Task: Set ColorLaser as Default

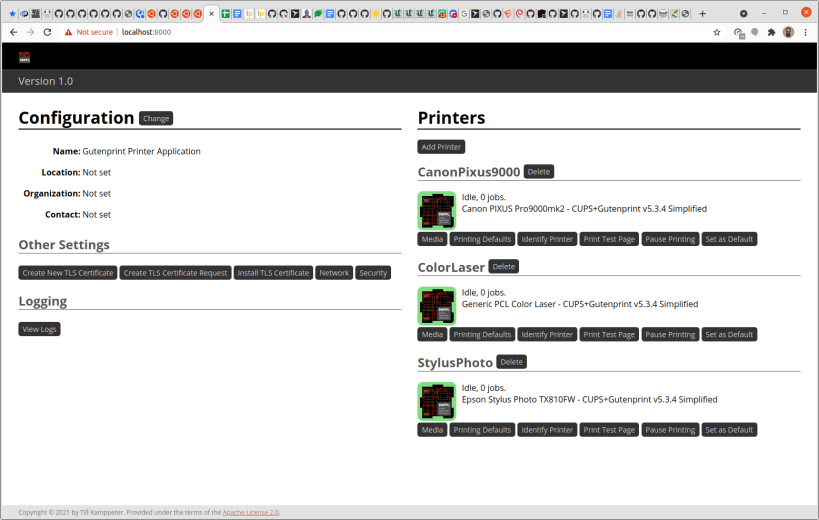Action: pyautogui.click(x=729, y=335)
